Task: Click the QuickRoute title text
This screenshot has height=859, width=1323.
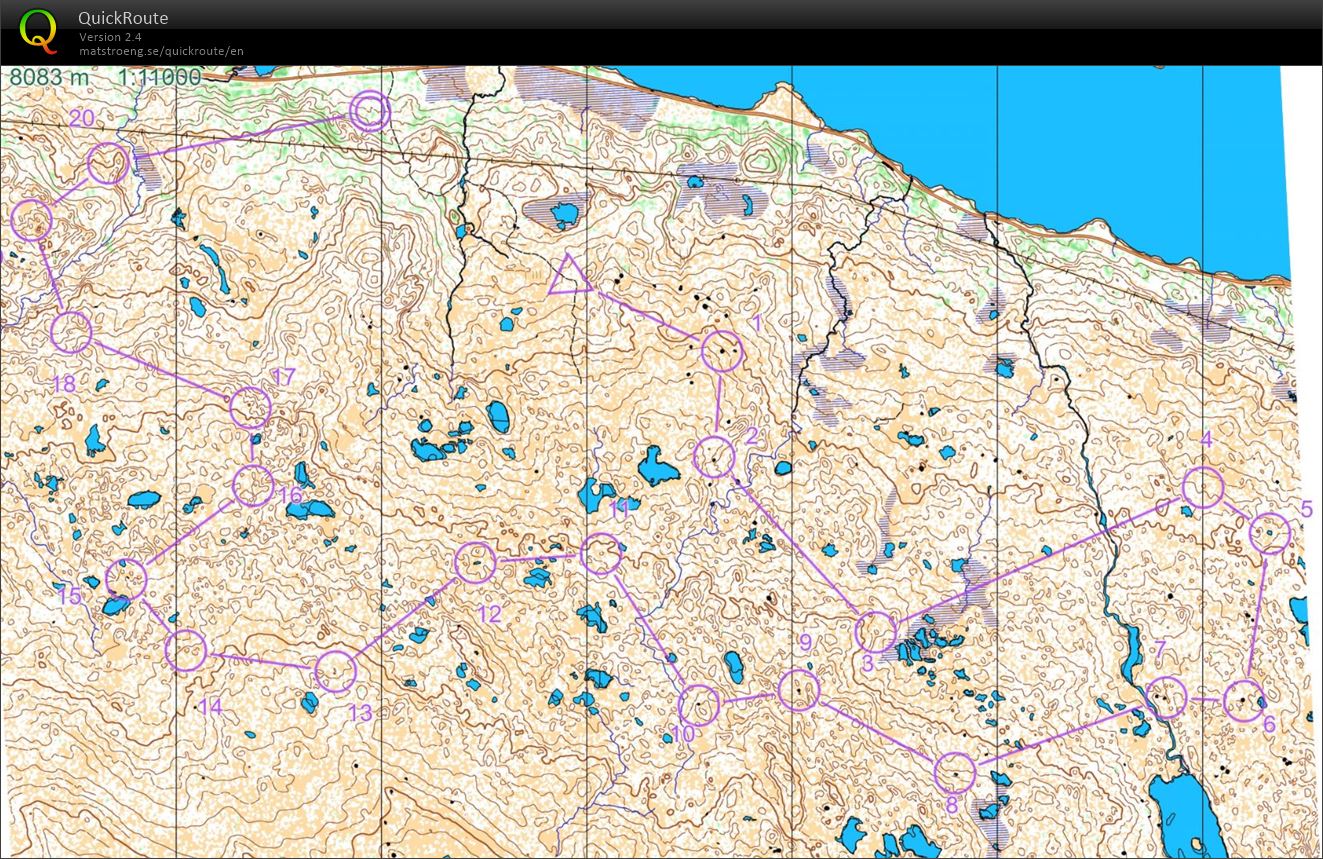Action: coord(123,18)
